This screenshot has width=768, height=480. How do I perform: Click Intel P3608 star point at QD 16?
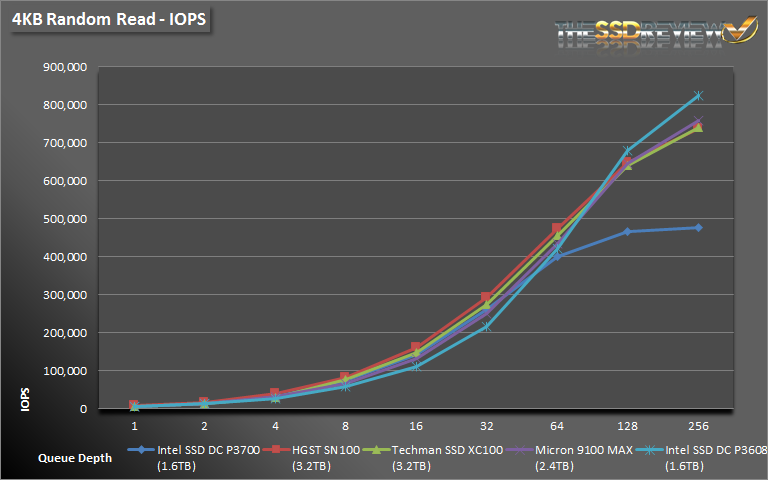tap(416, 366)
